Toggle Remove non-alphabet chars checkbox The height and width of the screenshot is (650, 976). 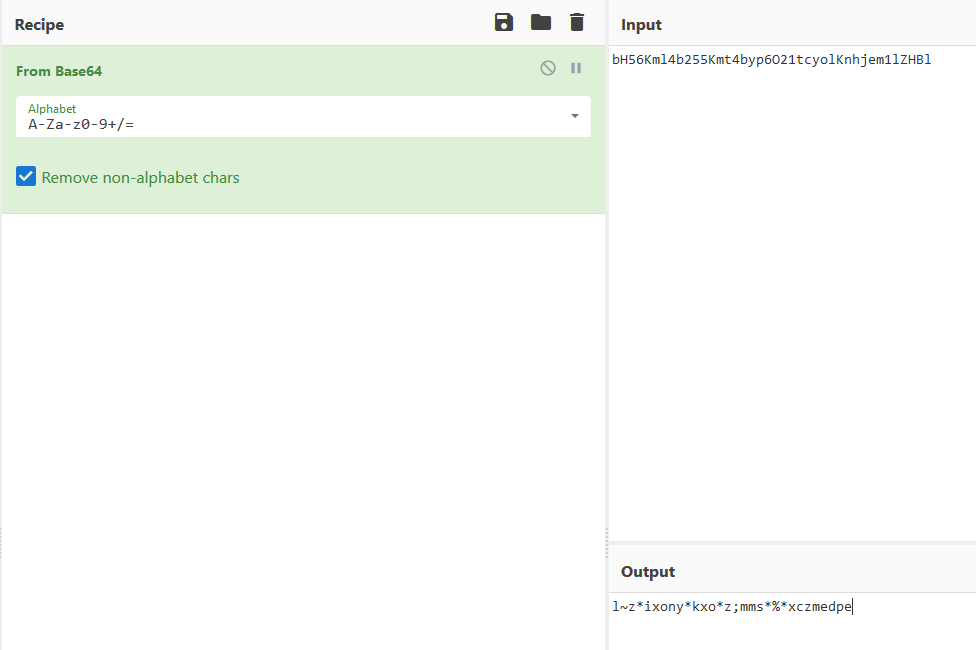[26, 176]
